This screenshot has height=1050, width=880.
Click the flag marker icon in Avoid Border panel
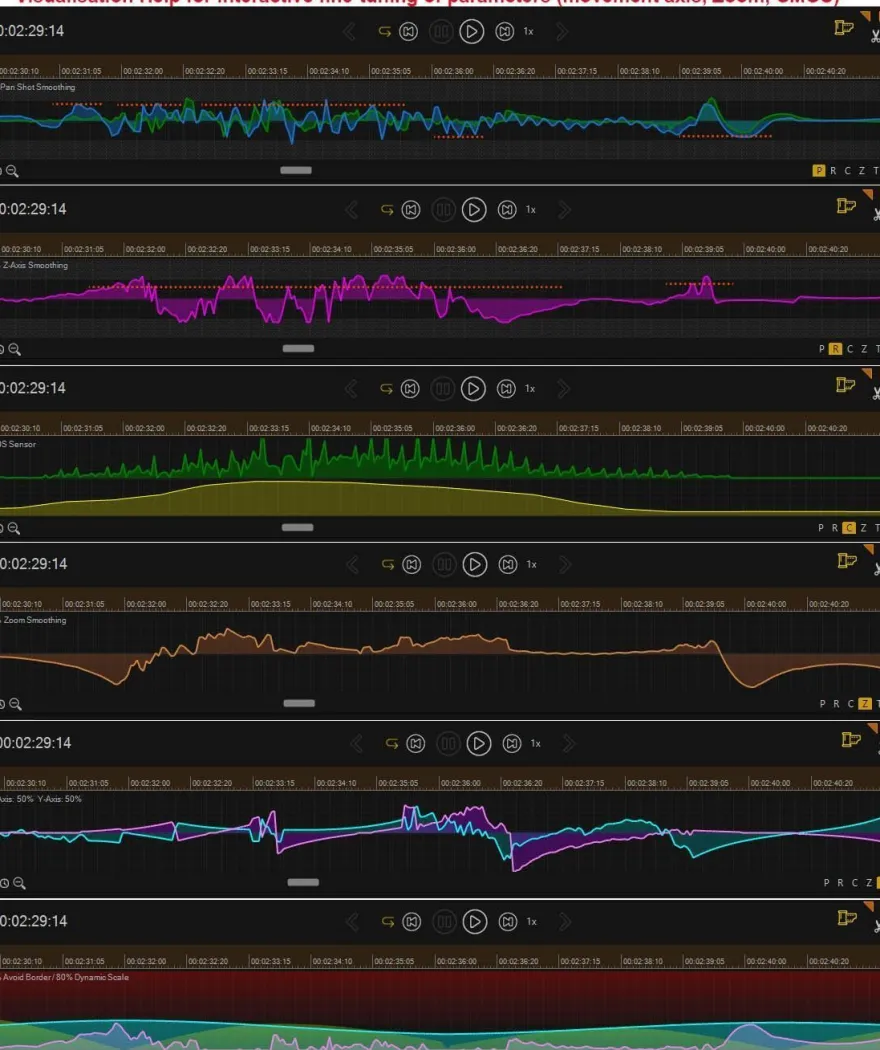tap(847, 917)
